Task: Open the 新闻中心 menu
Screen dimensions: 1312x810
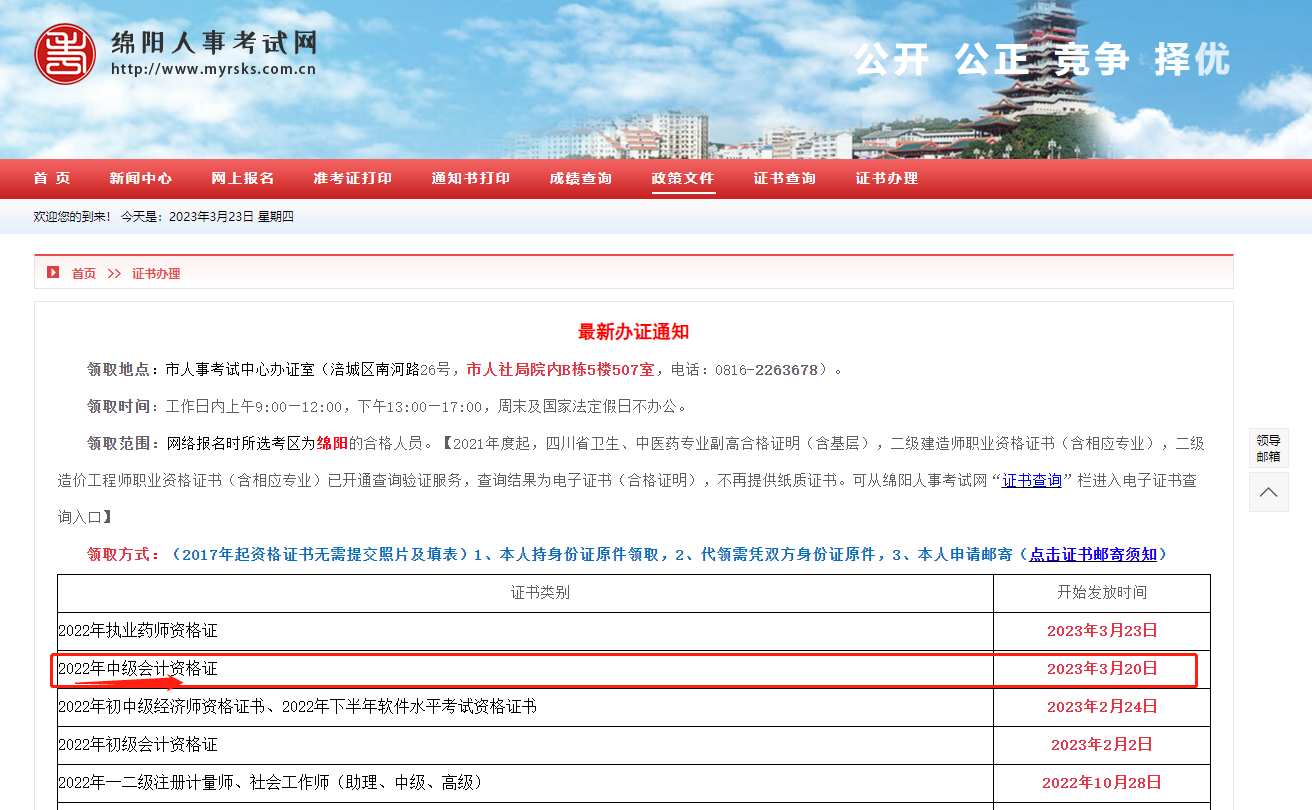Action: [x=141, y=178]
